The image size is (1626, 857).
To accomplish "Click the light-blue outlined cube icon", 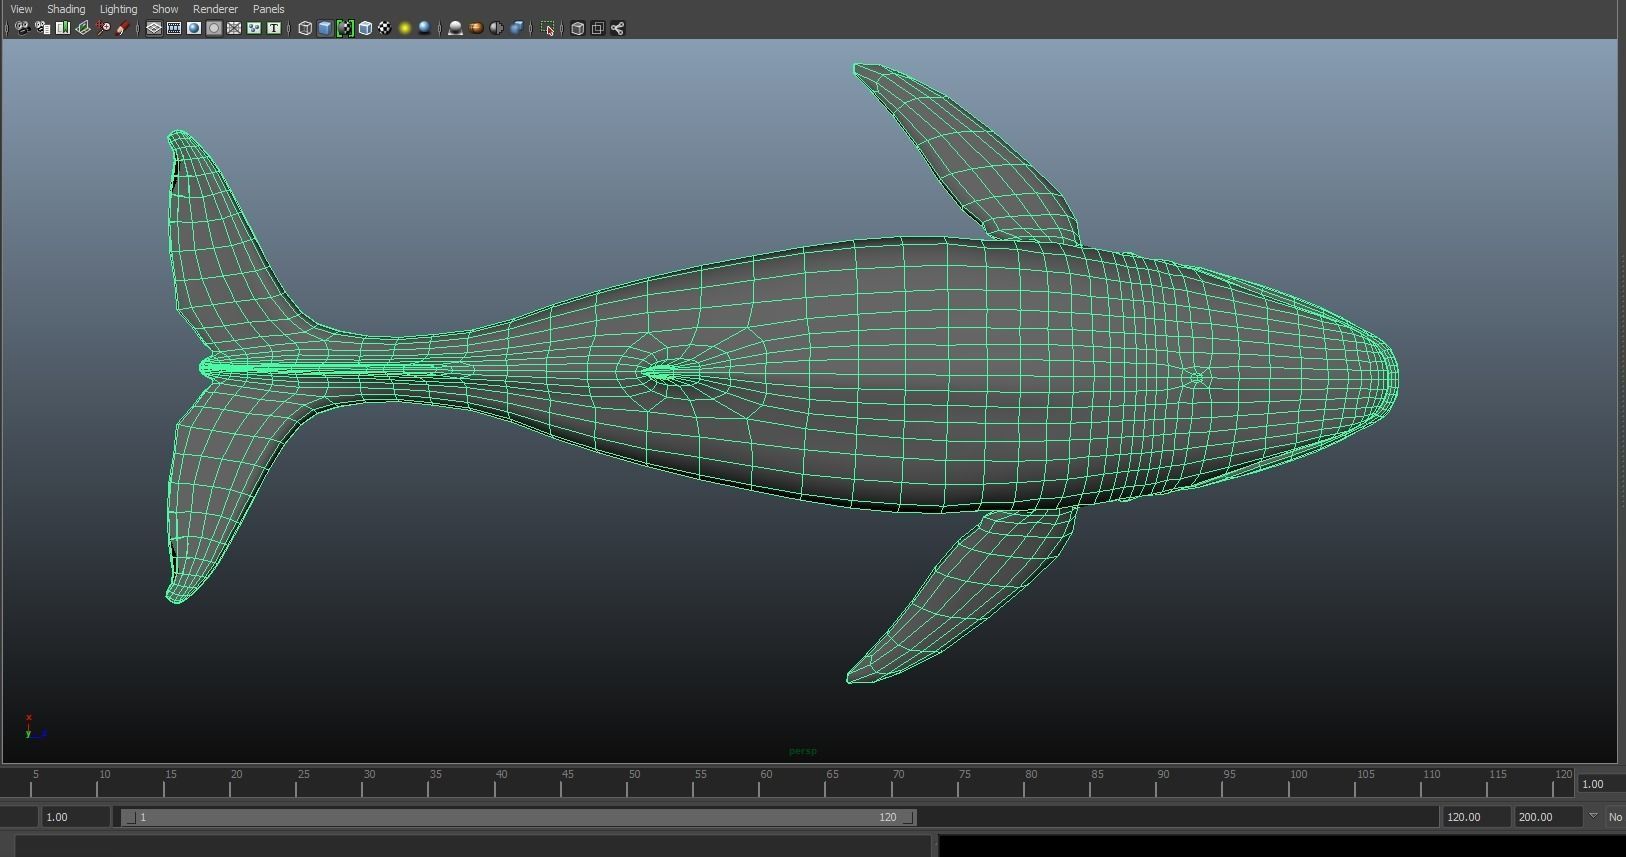I will (x=365, y=28).
